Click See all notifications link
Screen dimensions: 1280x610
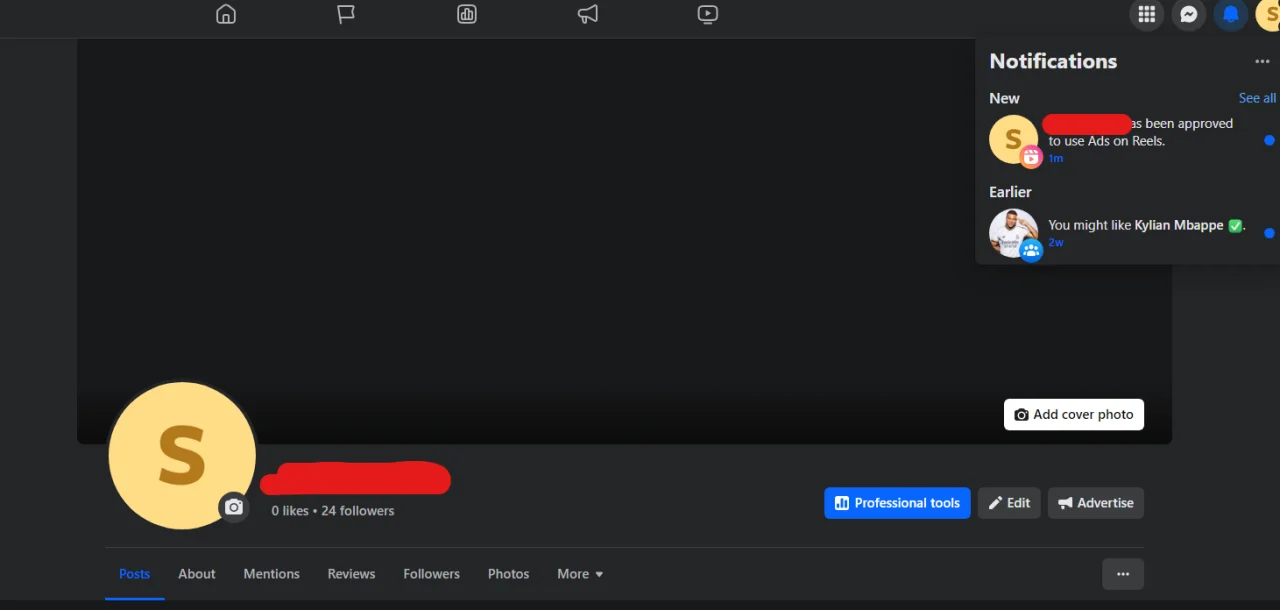coord(1257,98)
